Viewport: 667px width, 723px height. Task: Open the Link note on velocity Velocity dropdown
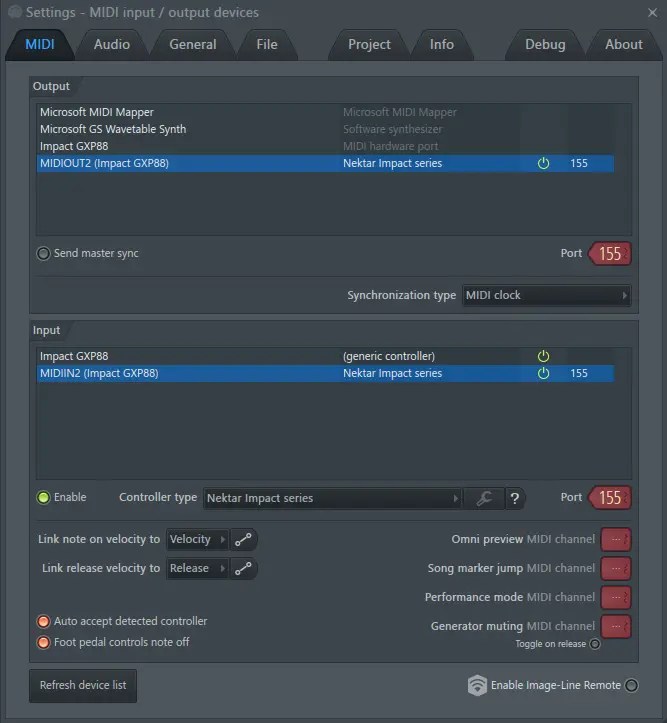197,539
